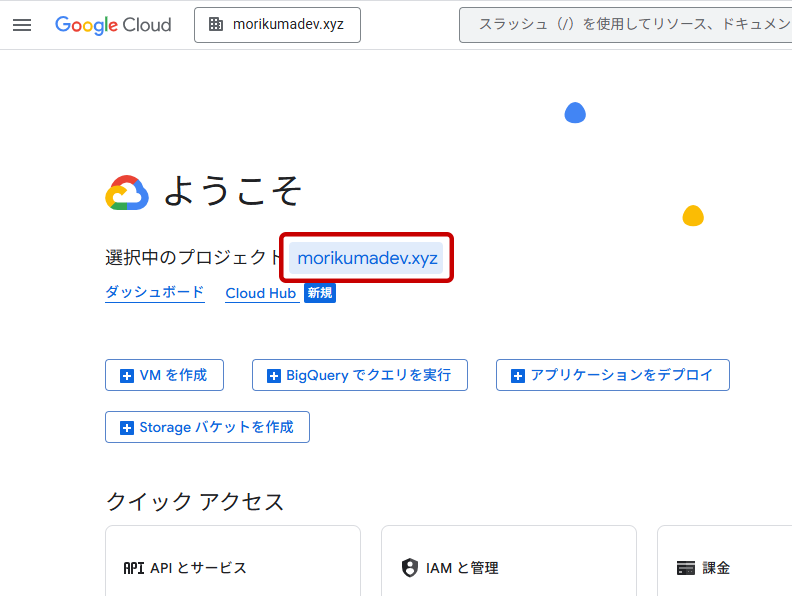The width and height of the screenshot is (792, 596).
Task: Open the morikumadev.xyz project picker in header
Action: tap(277, 25)
